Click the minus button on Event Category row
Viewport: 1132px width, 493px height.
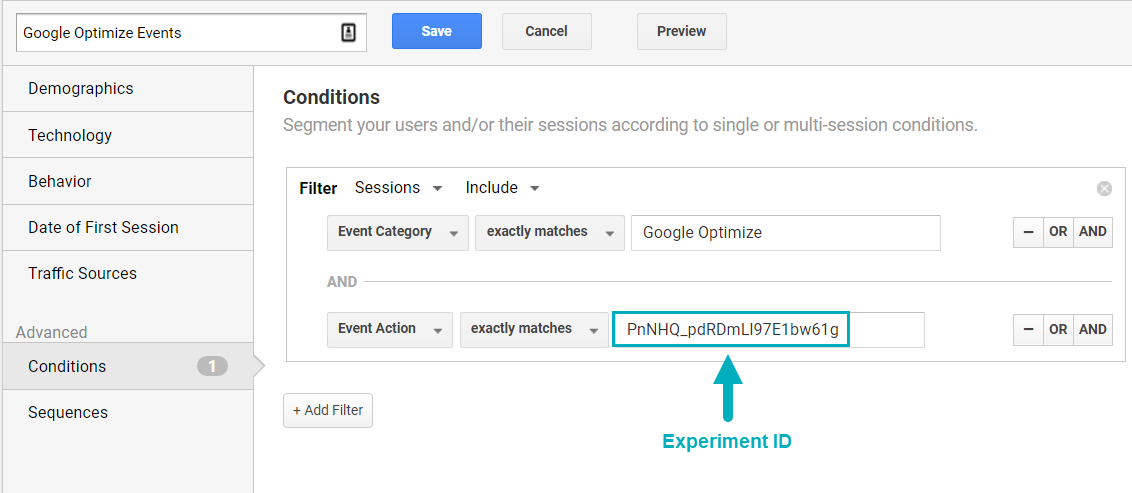point(1028,232)
